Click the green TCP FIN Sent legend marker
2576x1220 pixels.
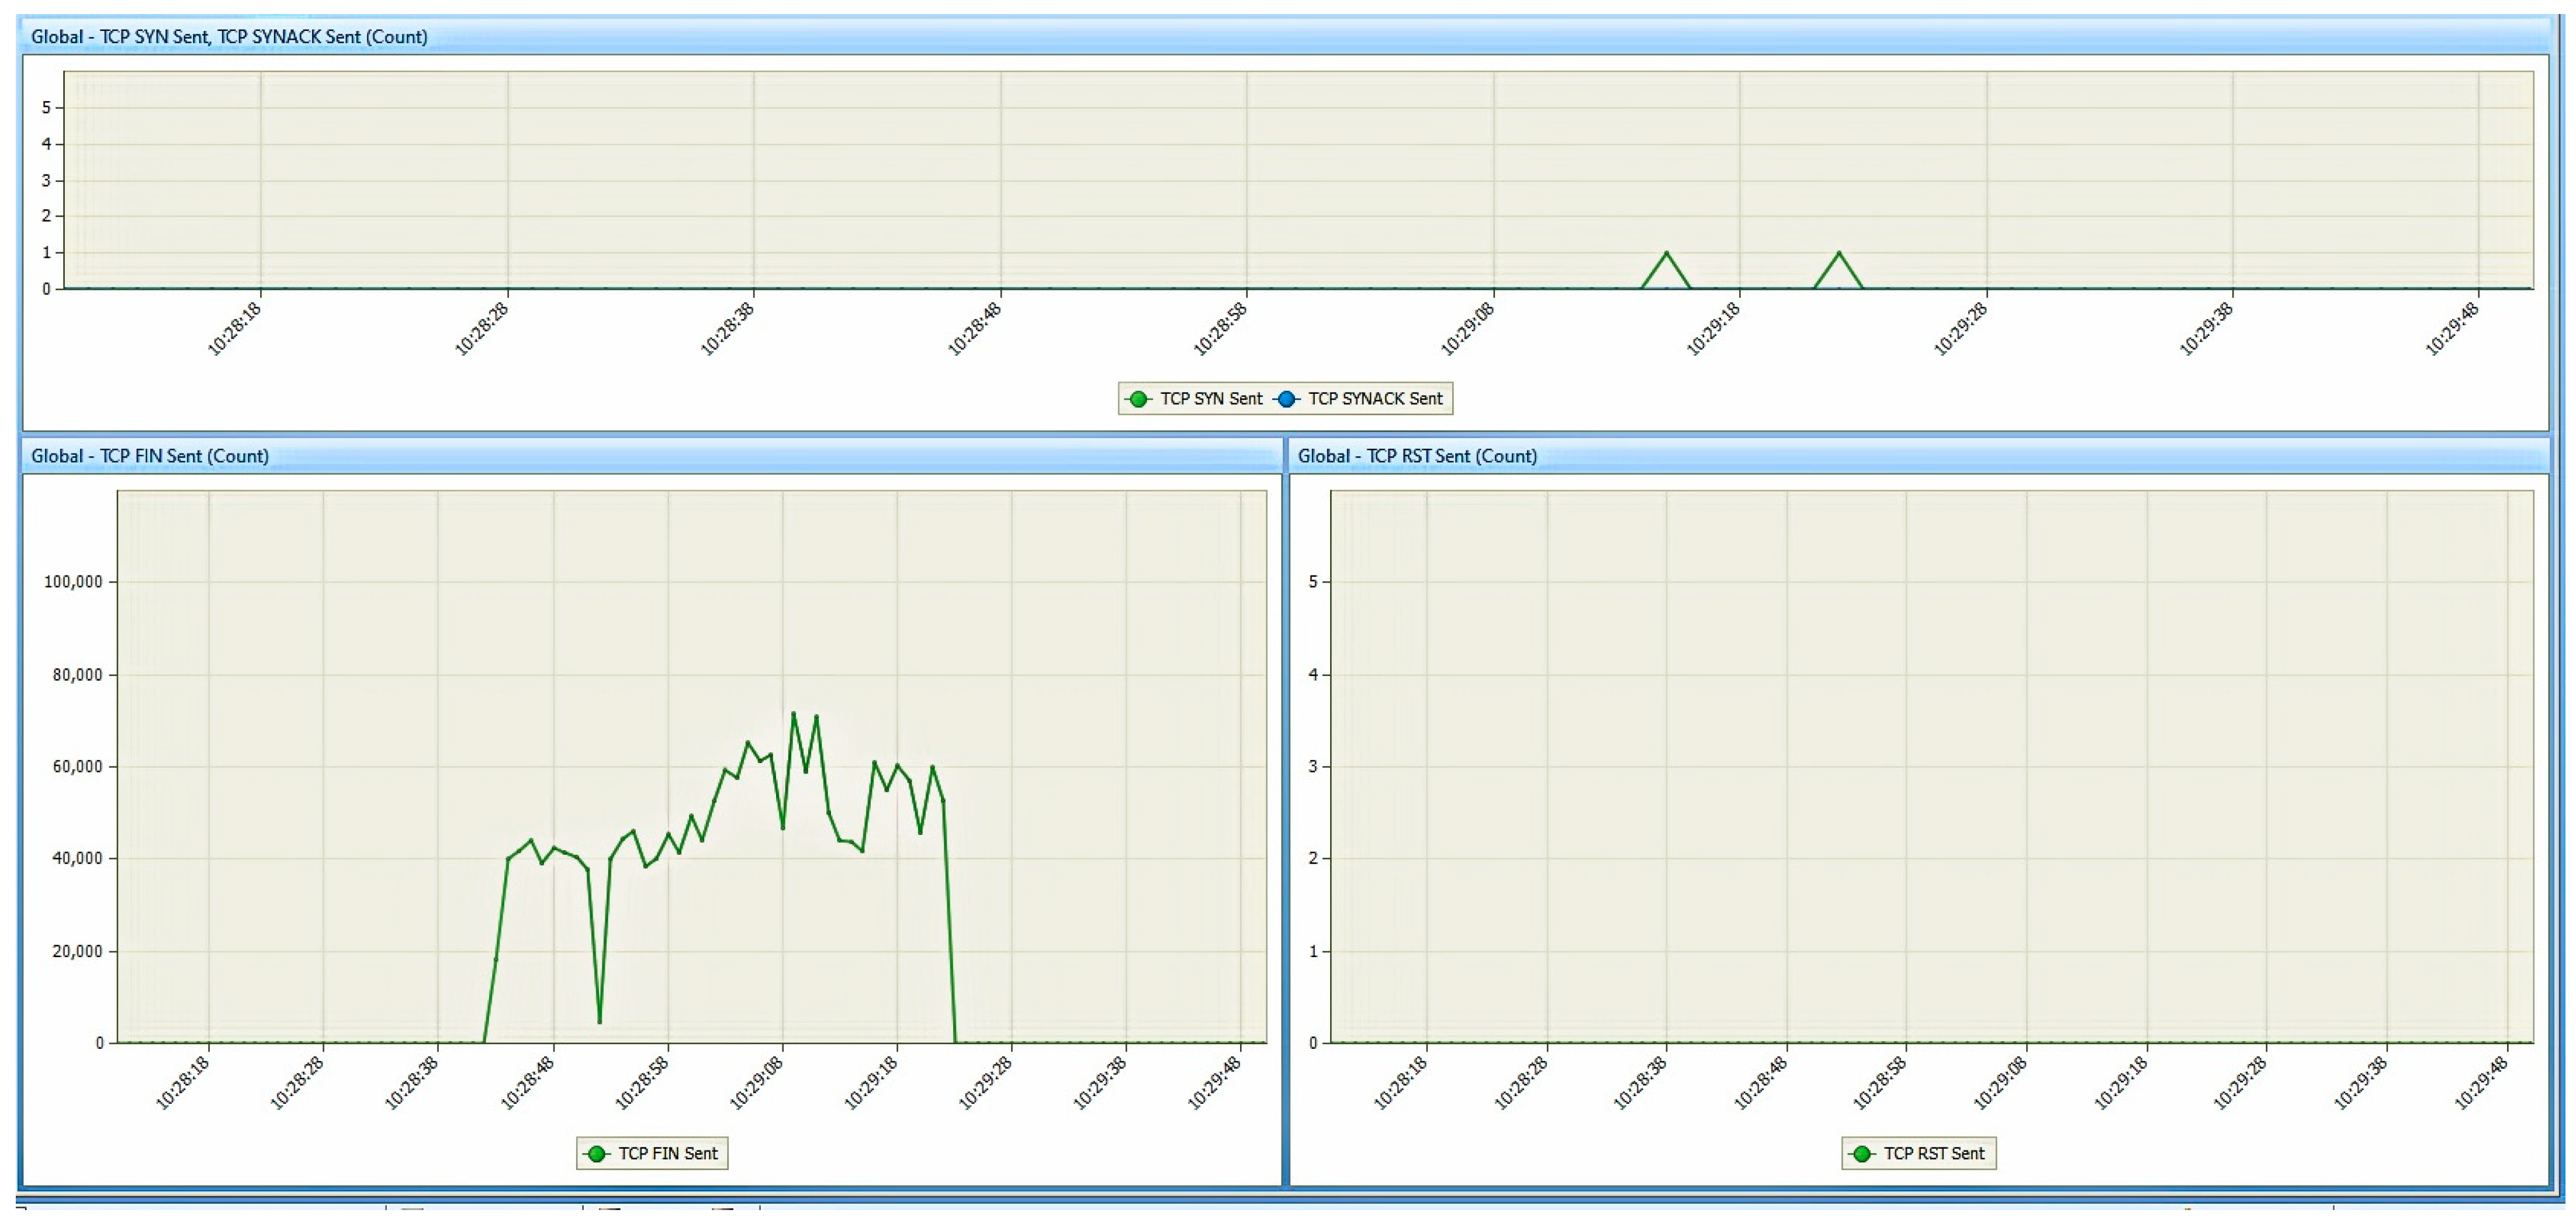point(597,1154)
